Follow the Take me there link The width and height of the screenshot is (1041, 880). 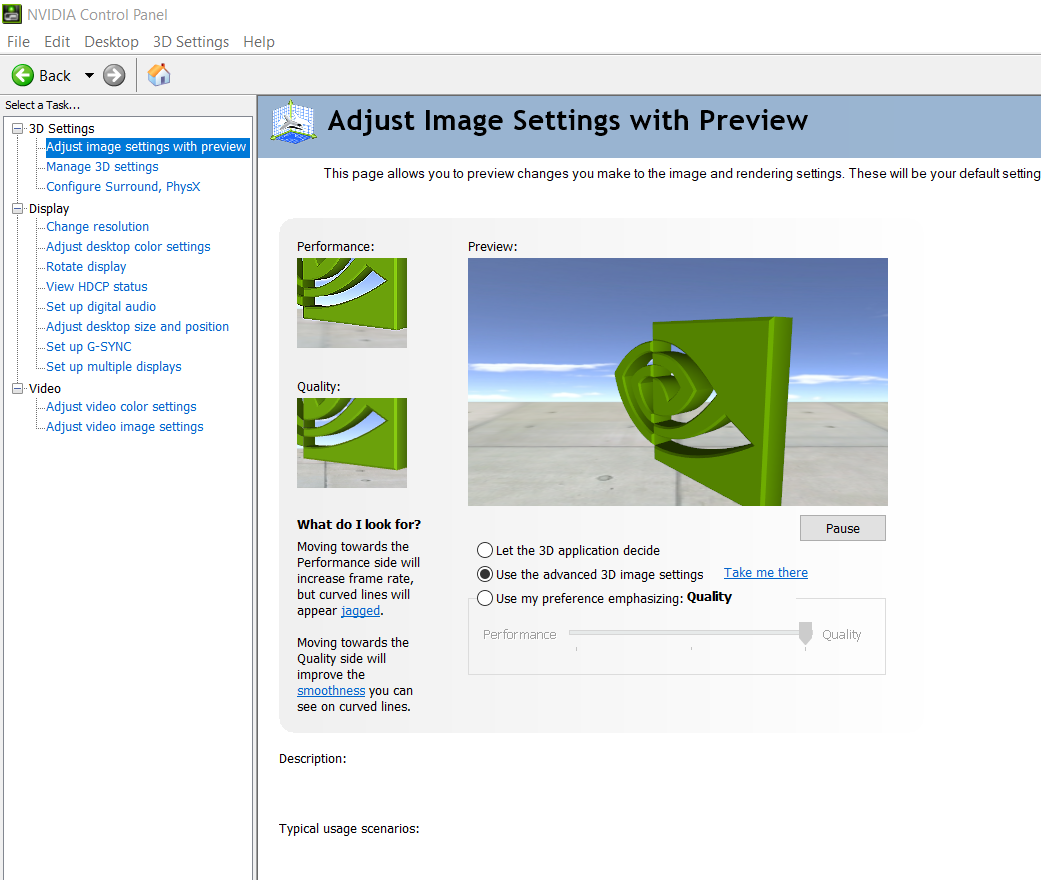765,572
